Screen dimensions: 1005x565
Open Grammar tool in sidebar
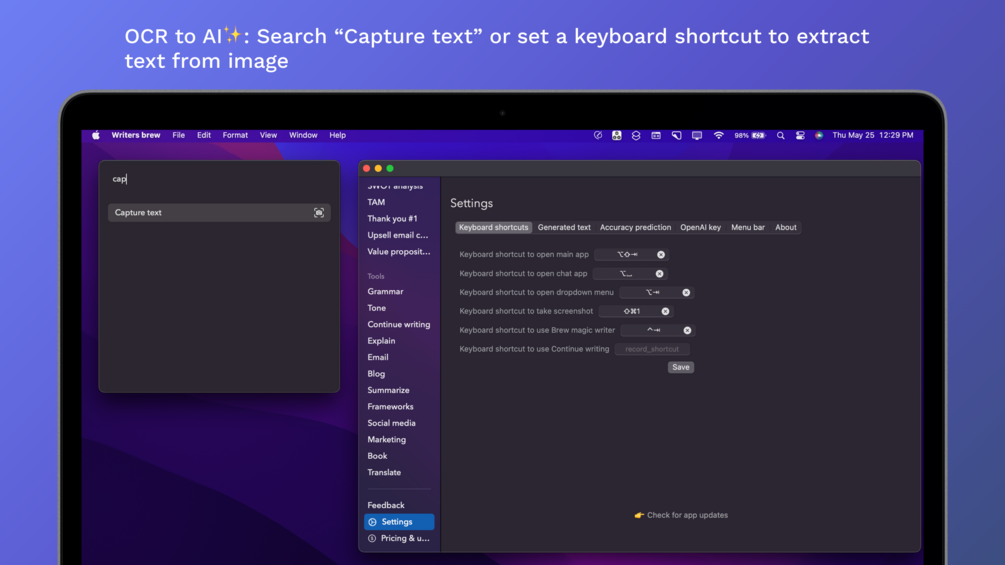[x=385, y=291]
